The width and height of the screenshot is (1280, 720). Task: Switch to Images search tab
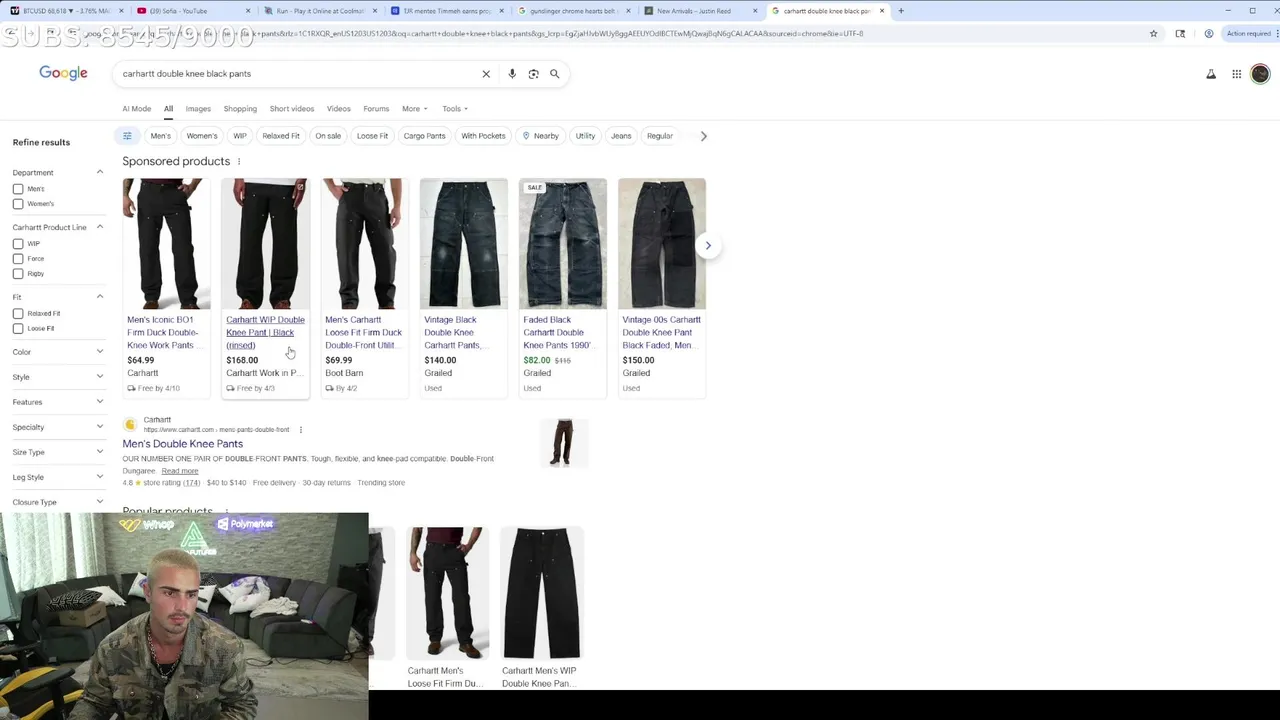[x=198, y=109]
